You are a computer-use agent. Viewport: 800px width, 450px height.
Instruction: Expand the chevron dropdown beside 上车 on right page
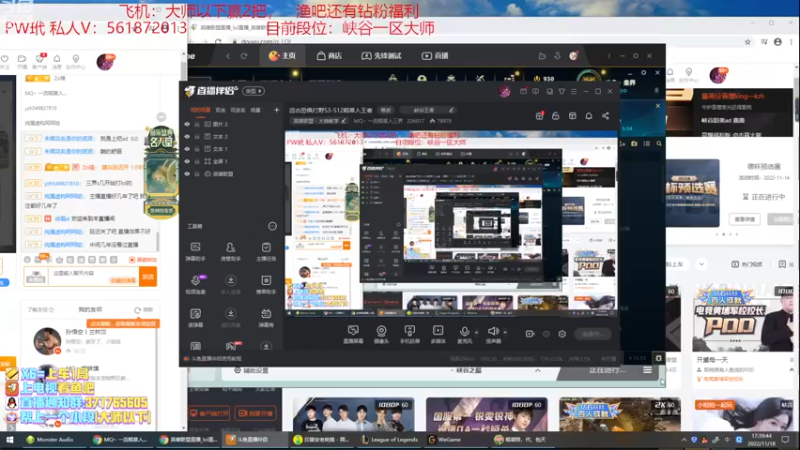[702, 264]
